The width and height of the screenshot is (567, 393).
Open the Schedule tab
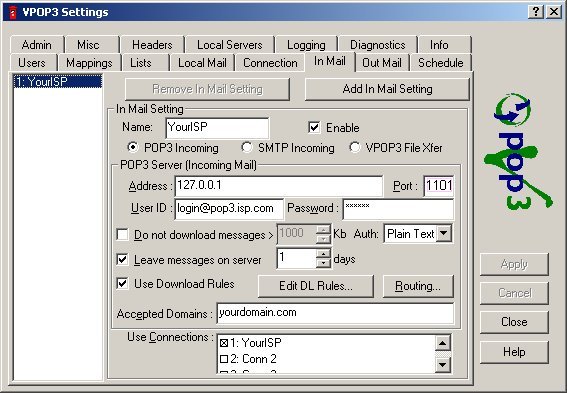(441, 63)
